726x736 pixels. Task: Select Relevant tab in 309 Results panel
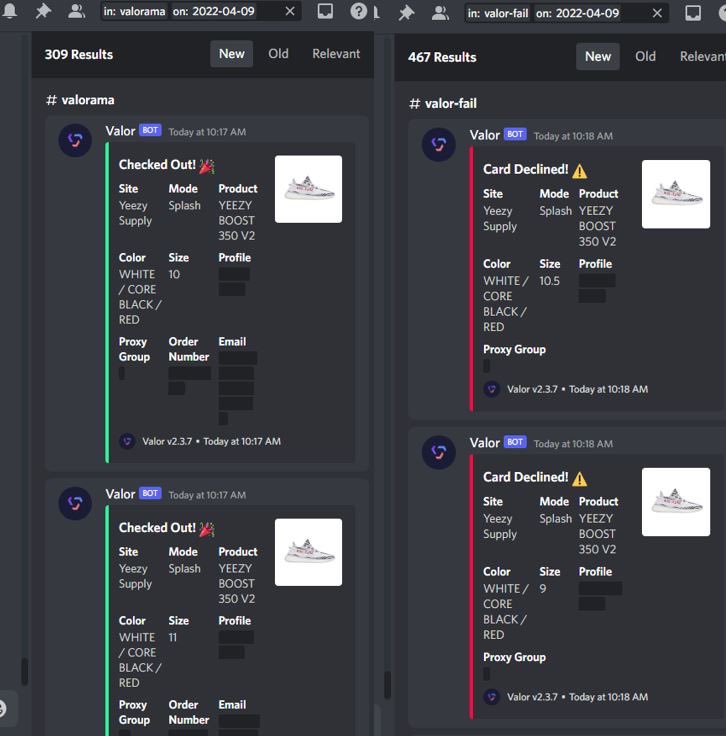(x=336, y=54)
